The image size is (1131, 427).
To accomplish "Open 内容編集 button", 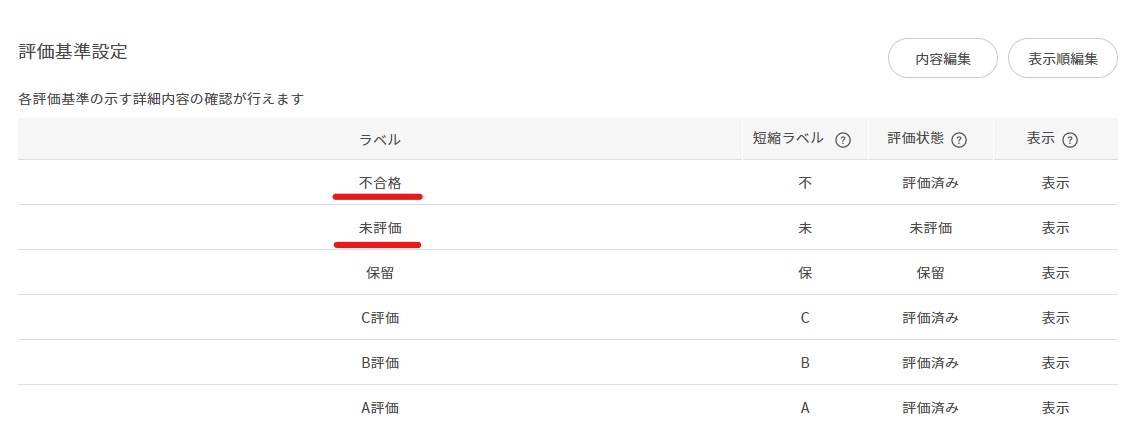I will tap(943, 58).
